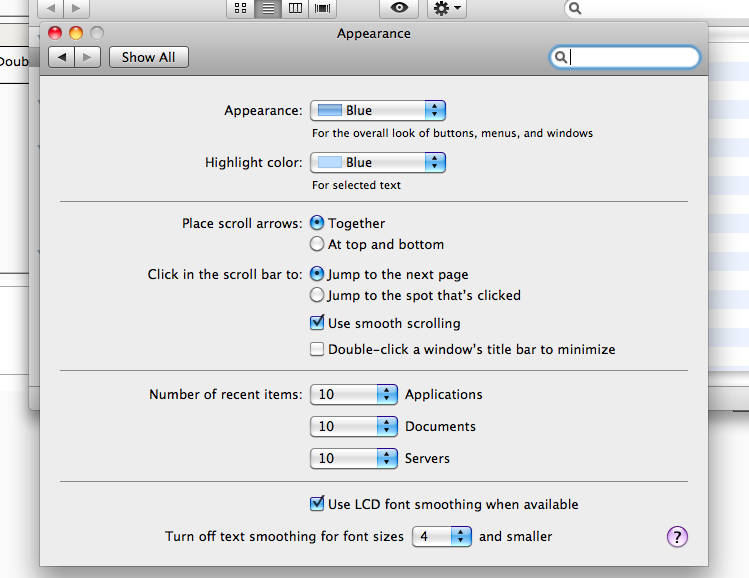This screenshot has height=578, width=749.
Task: Toggle Use smooth scrolling checkbox
Action: coord(317,323)
